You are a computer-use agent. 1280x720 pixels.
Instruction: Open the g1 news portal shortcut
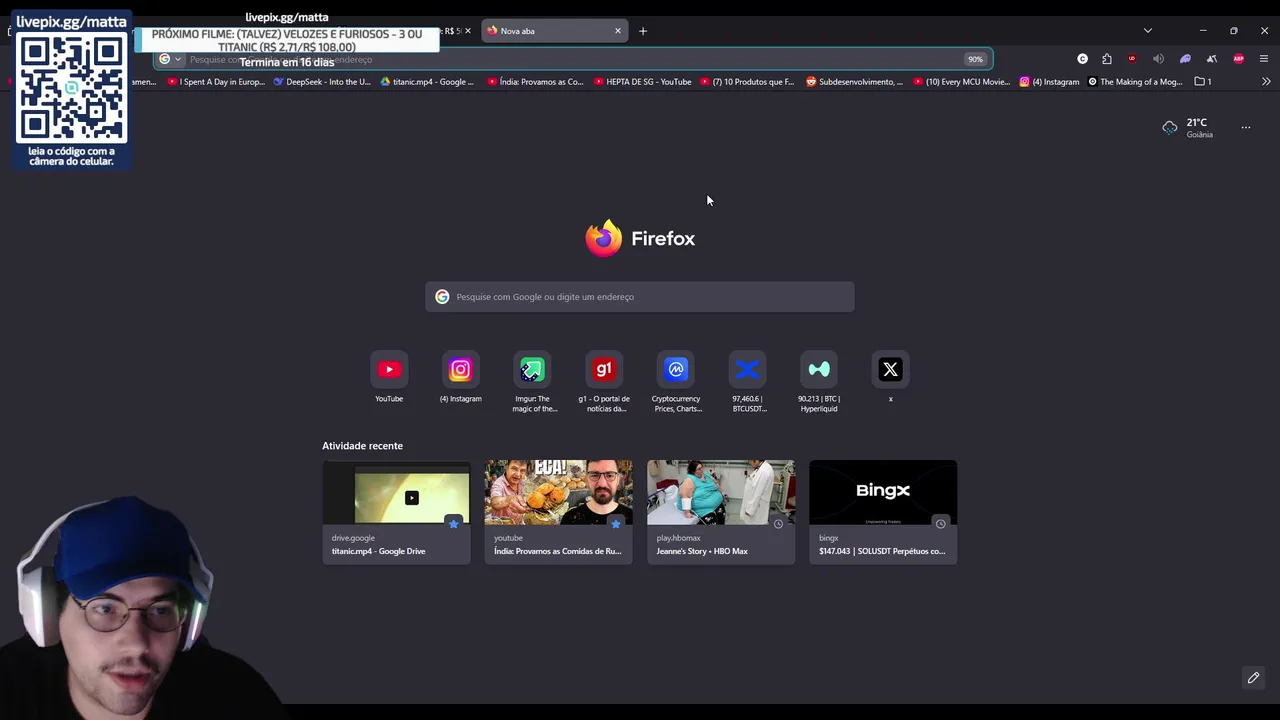604,370
